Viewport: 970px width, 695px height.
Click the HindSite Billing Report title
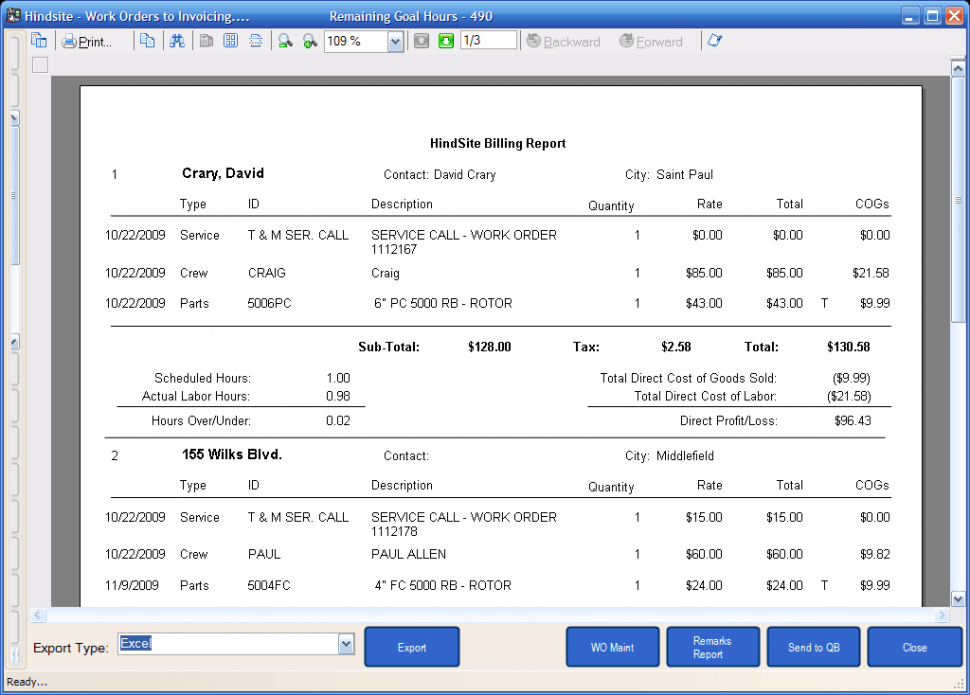point(498,143)
